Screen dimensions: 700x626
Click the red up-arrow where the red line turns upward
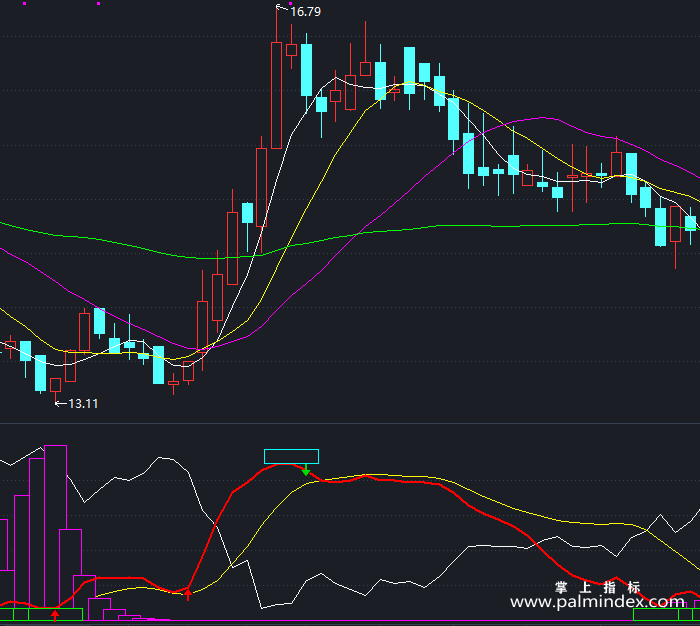pos(188,594)
